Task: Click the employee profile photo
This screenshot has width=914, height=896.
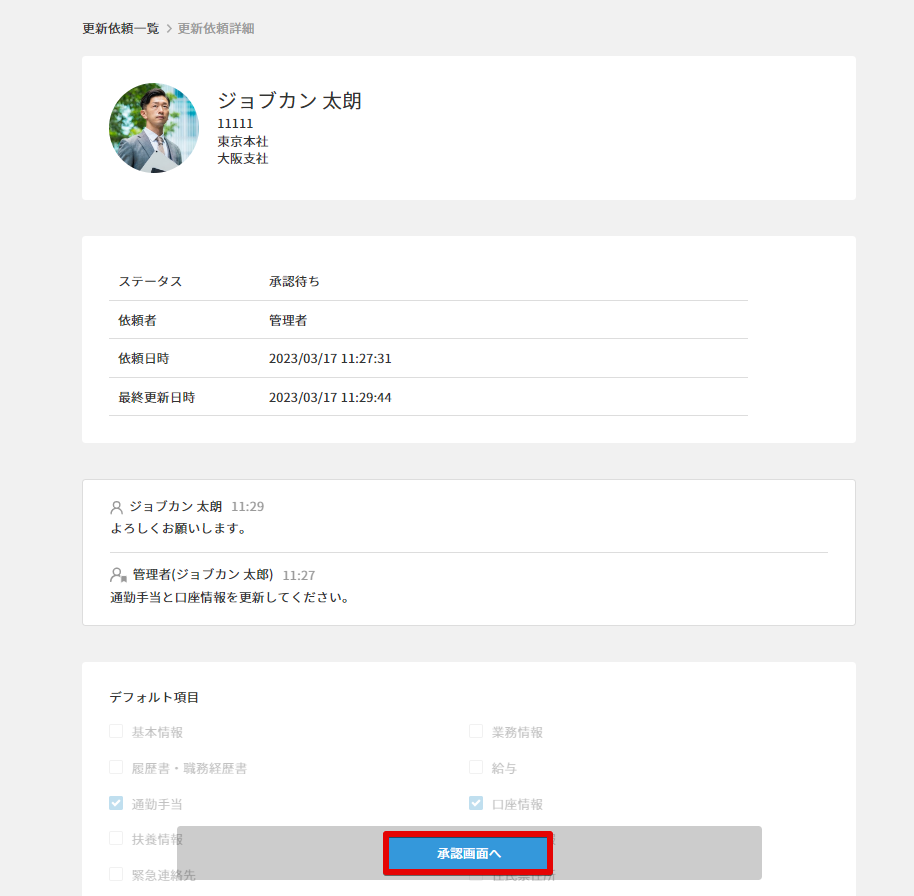Action: coord(154,128)
